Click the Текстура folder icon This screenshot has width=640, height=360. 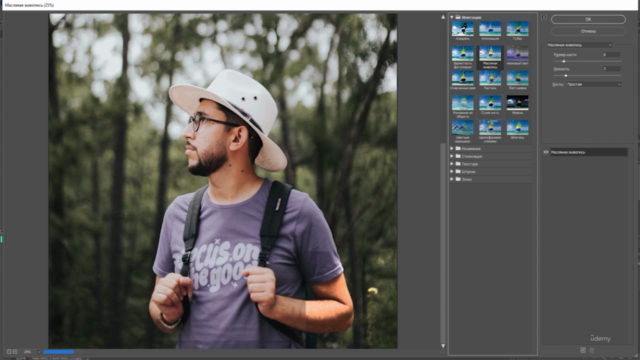point(458,164)
